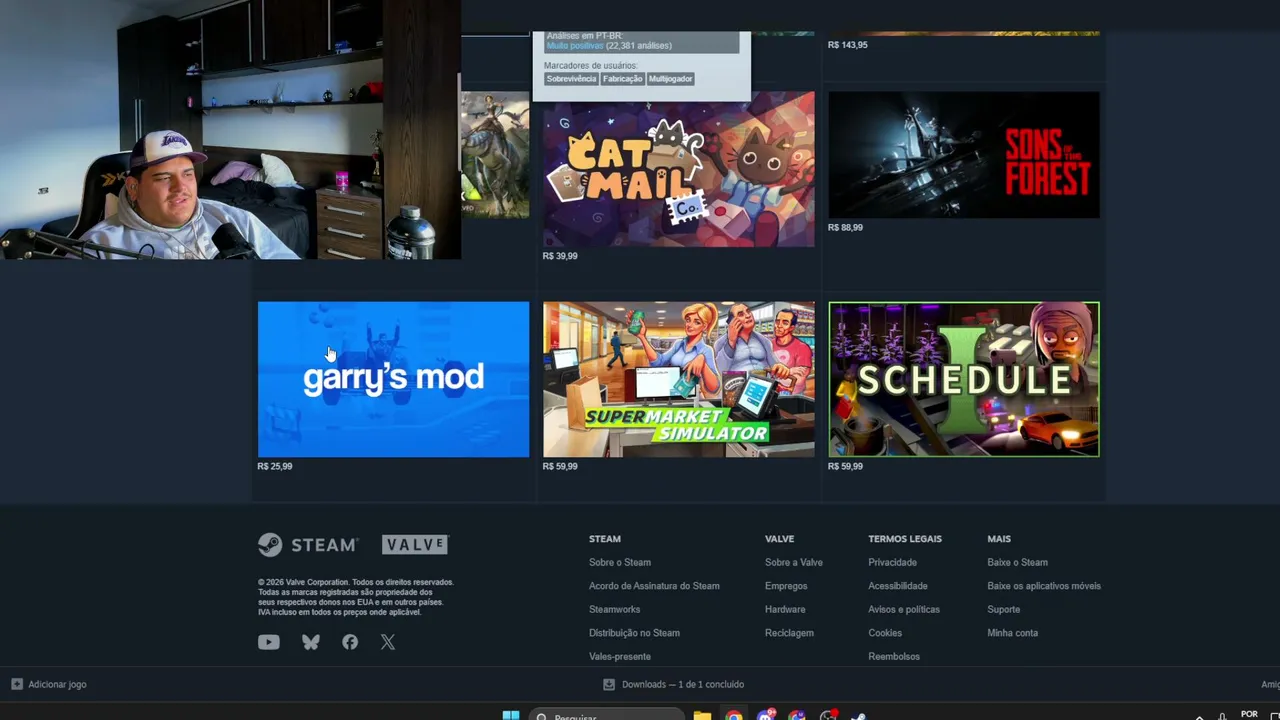Select the Sobrevivência user tag

coord(571,79)
